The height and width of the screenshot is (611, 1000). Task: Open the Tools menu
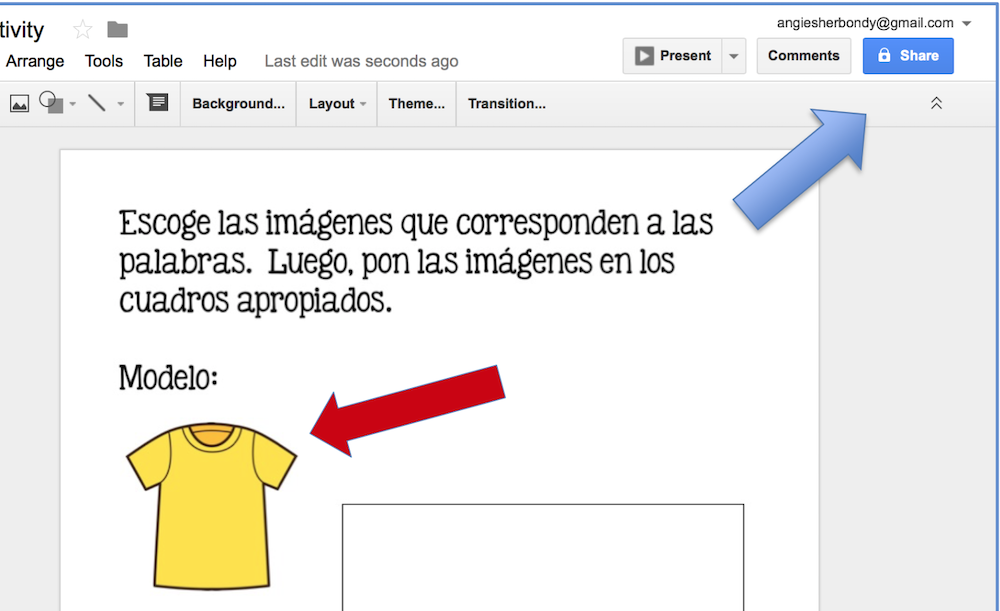tap(104, 61)
